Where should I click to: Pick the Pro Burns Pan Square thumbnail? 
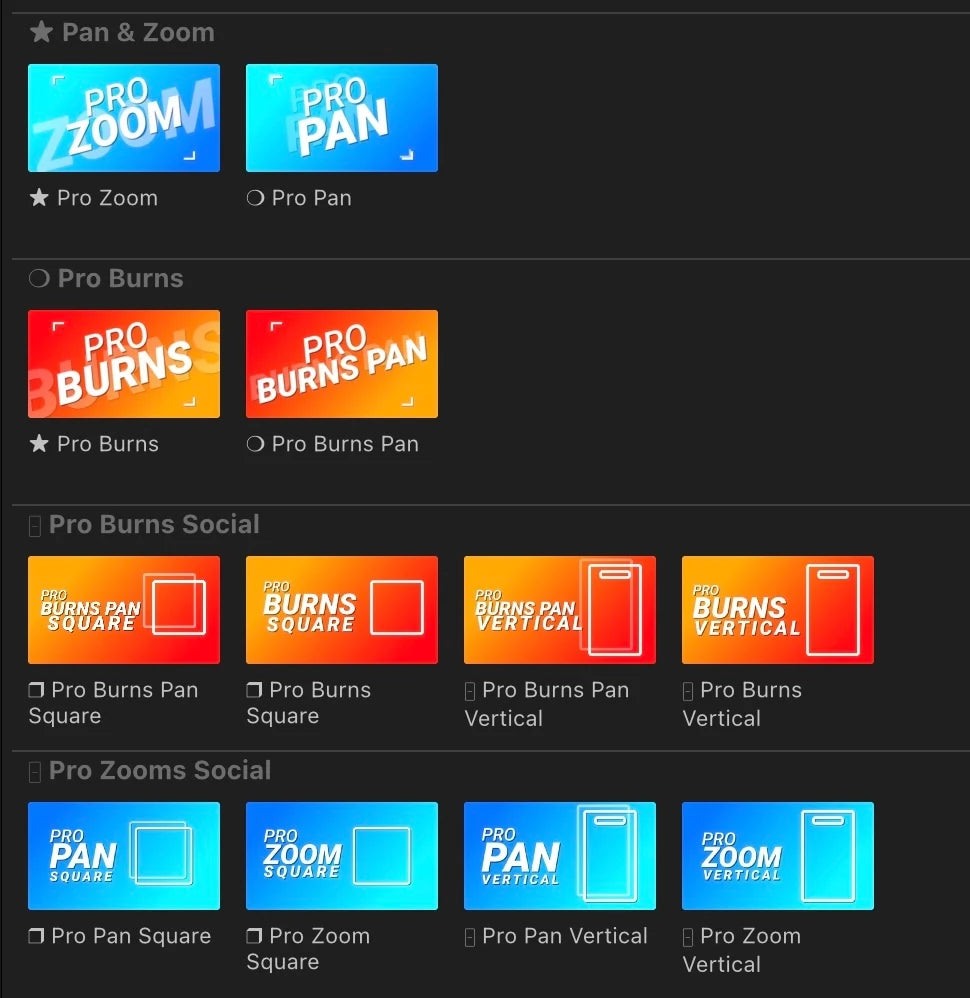coord(124,610)
